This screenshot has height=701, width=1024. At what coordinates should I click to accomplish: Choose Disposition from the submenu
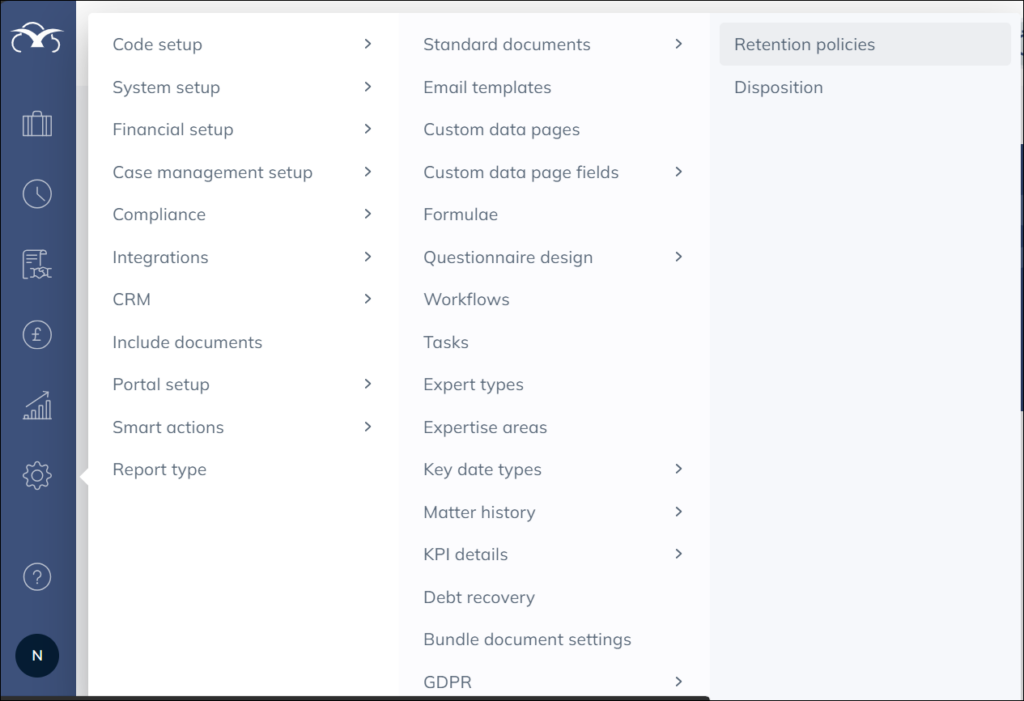[x=778, y=87]
